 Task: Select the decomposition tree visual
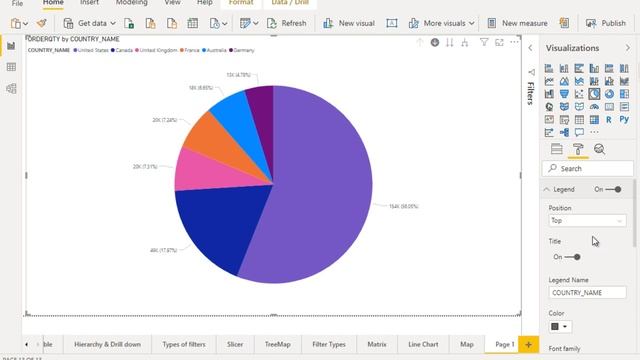click(564, 132)
